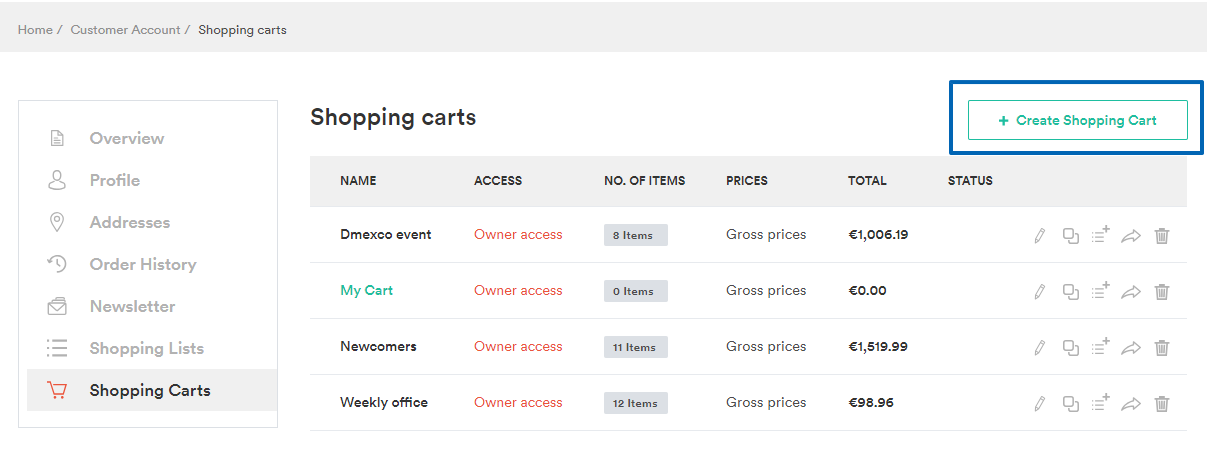1207x449 pixels.
Task: Open the My Cart link
Action: click(366, 290)
